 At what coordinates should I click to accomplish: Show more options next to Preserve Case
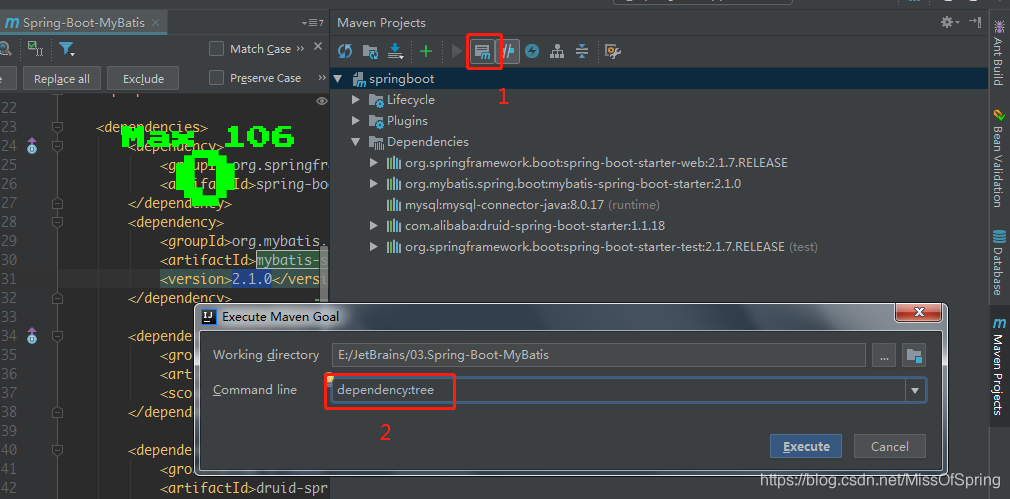click(x=322, y=78)
